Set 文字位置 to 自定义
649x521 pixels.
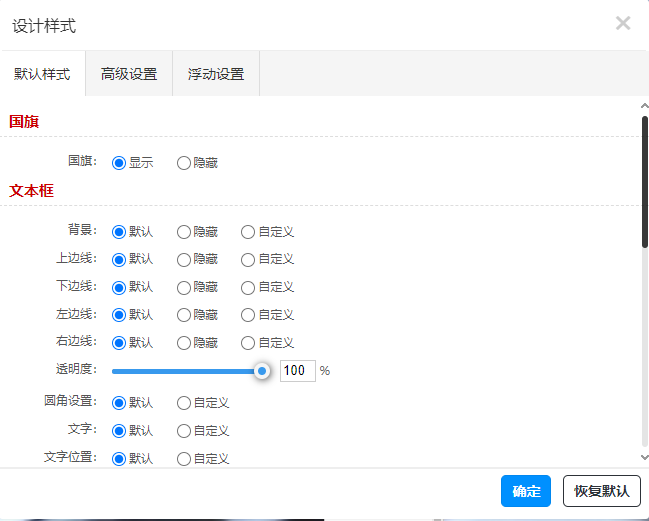coord(184,459)
